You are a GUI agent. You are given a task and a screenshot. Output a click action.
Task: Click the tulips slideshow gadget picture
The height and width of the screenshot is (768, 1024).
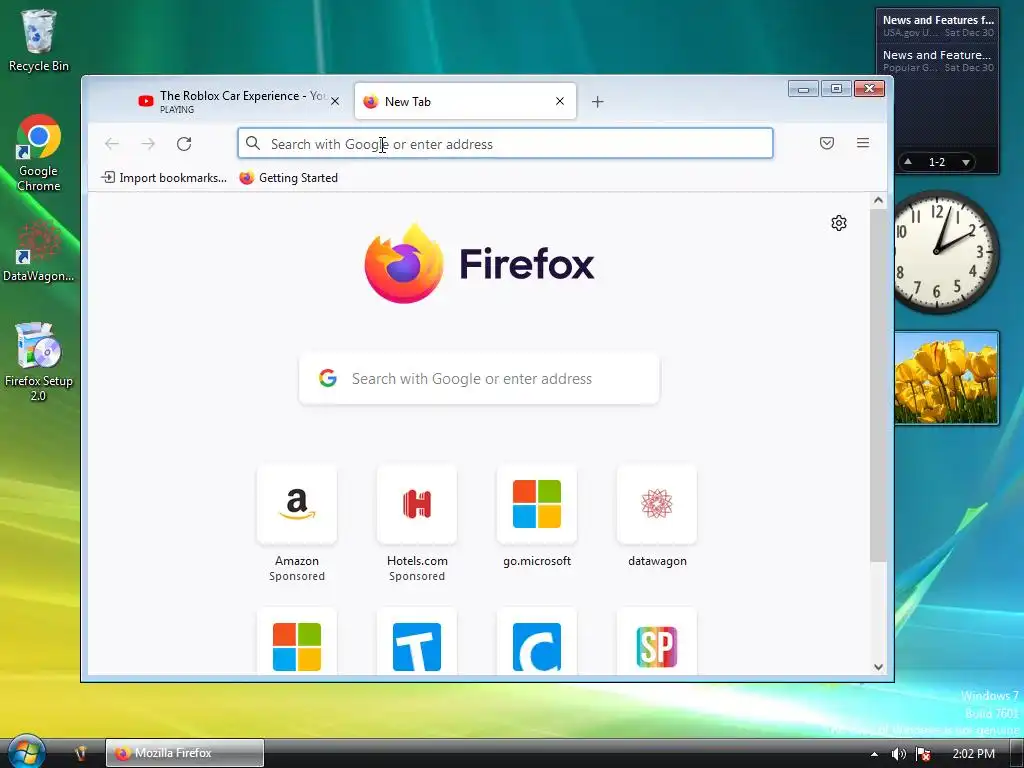pyautogui.click(x=946, y=378)
